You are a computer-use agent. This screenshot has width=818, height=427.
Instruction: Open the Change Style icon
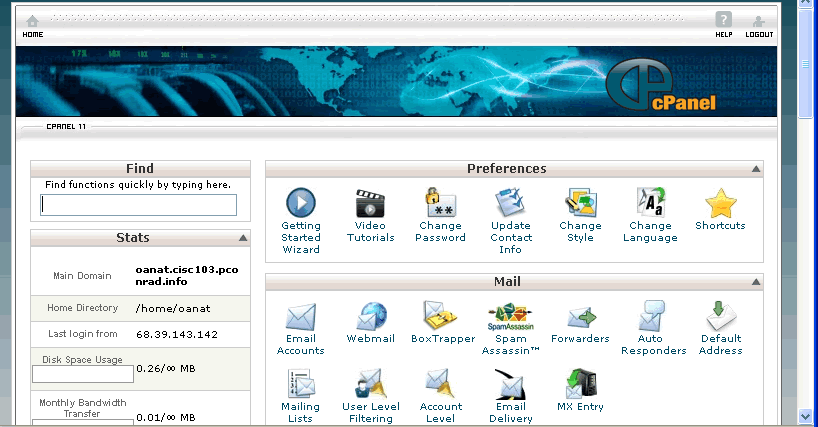580,202
